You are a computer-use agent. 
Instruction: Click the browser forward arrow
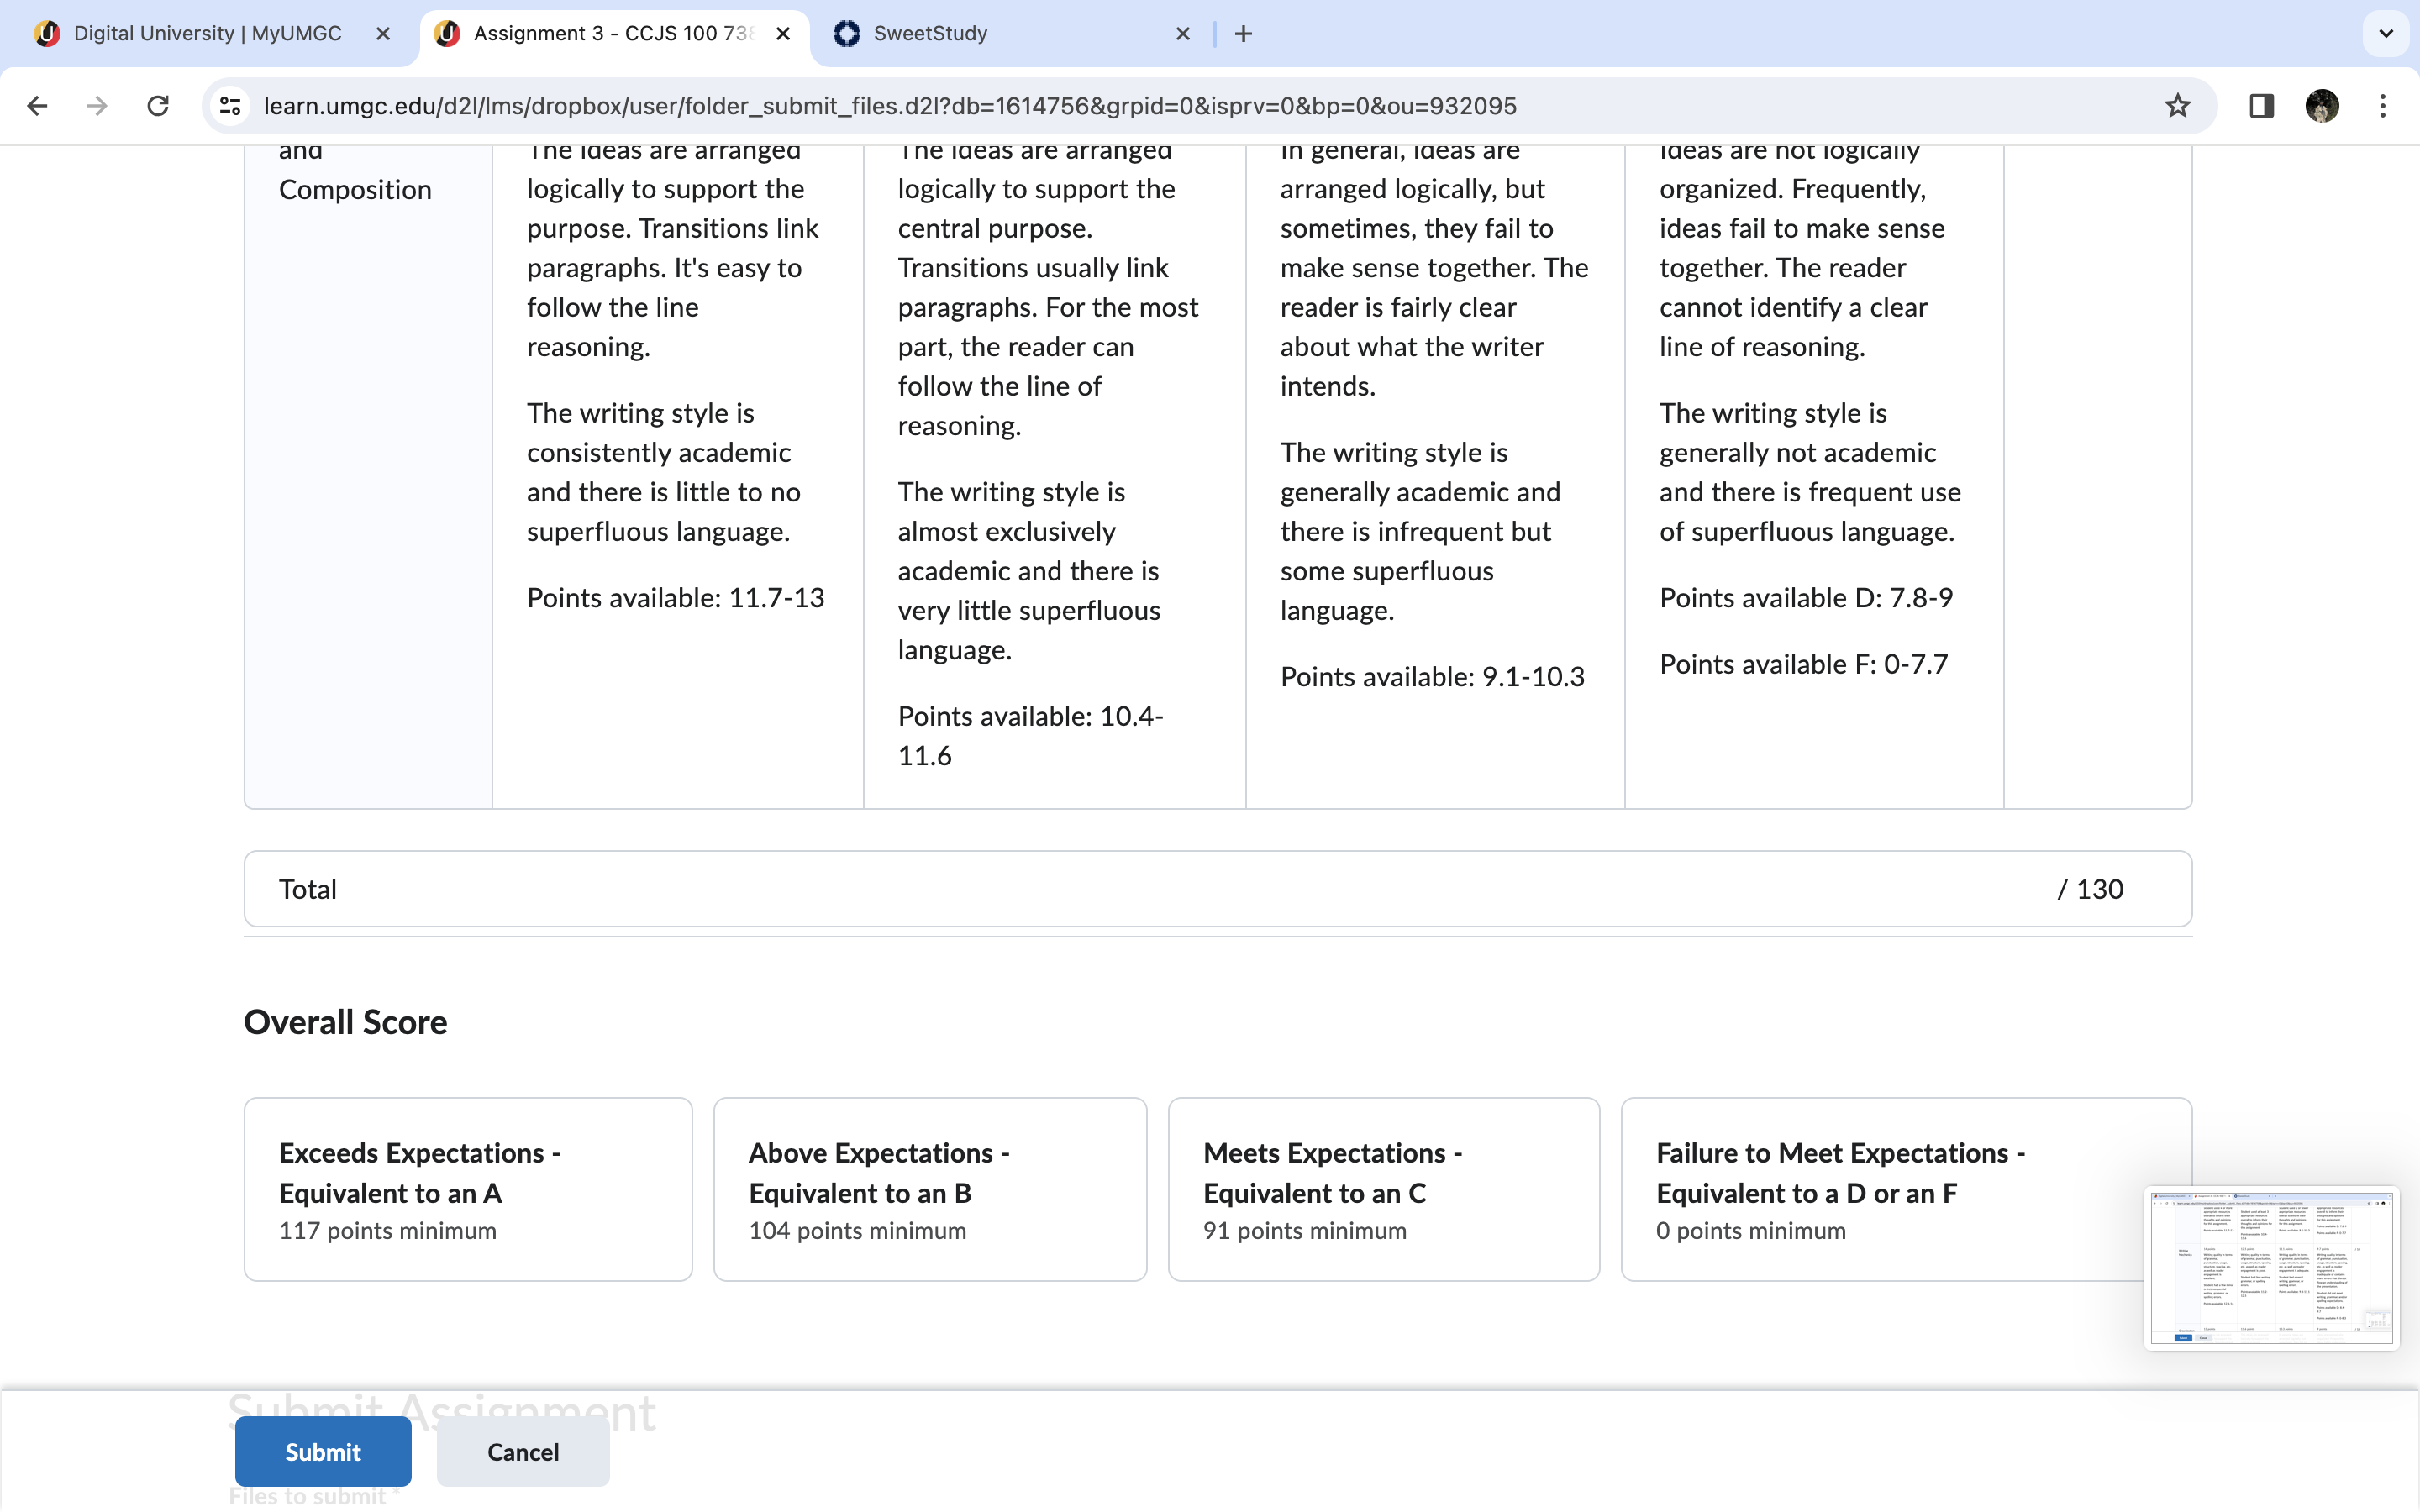(x=97, y=106)
